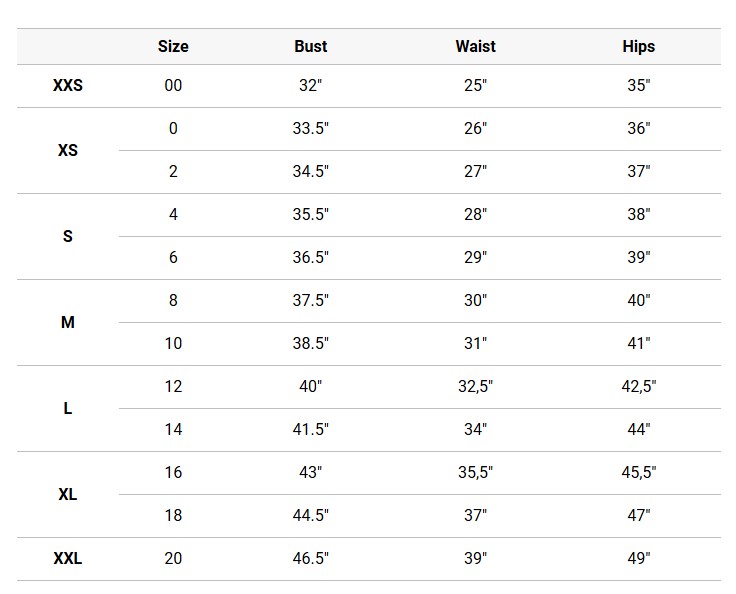Screen dimensions: 736x594
Task: Click the Bust column header
Action: tap(311, 46)
